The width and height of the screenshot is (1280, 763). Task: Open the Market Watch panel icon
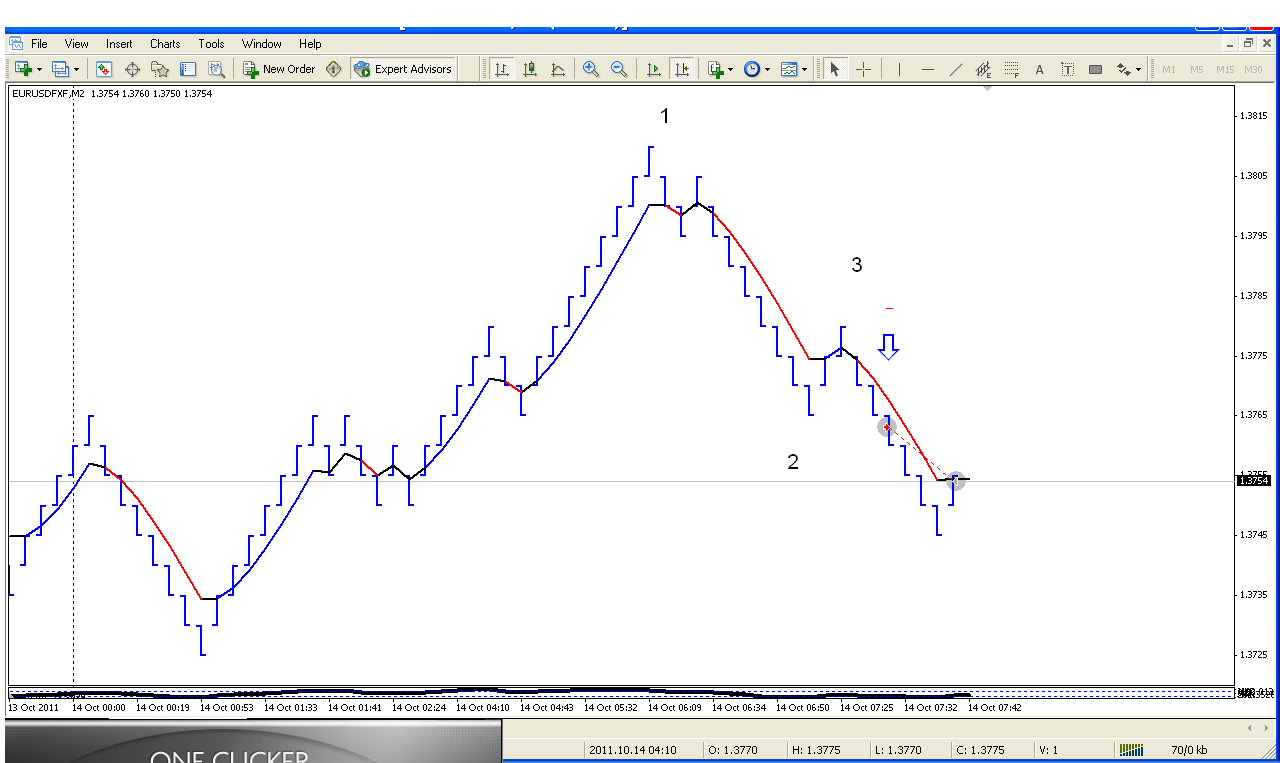click(104, 69)
